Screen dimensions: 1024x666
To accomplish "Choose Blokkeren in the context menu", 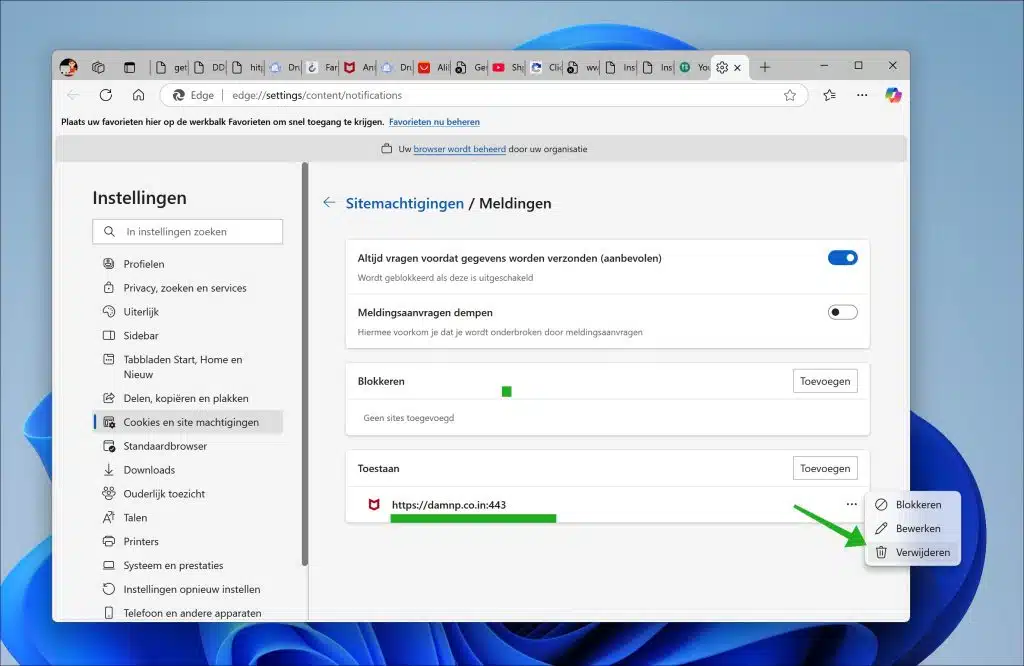I will click(x=912, y=504).
